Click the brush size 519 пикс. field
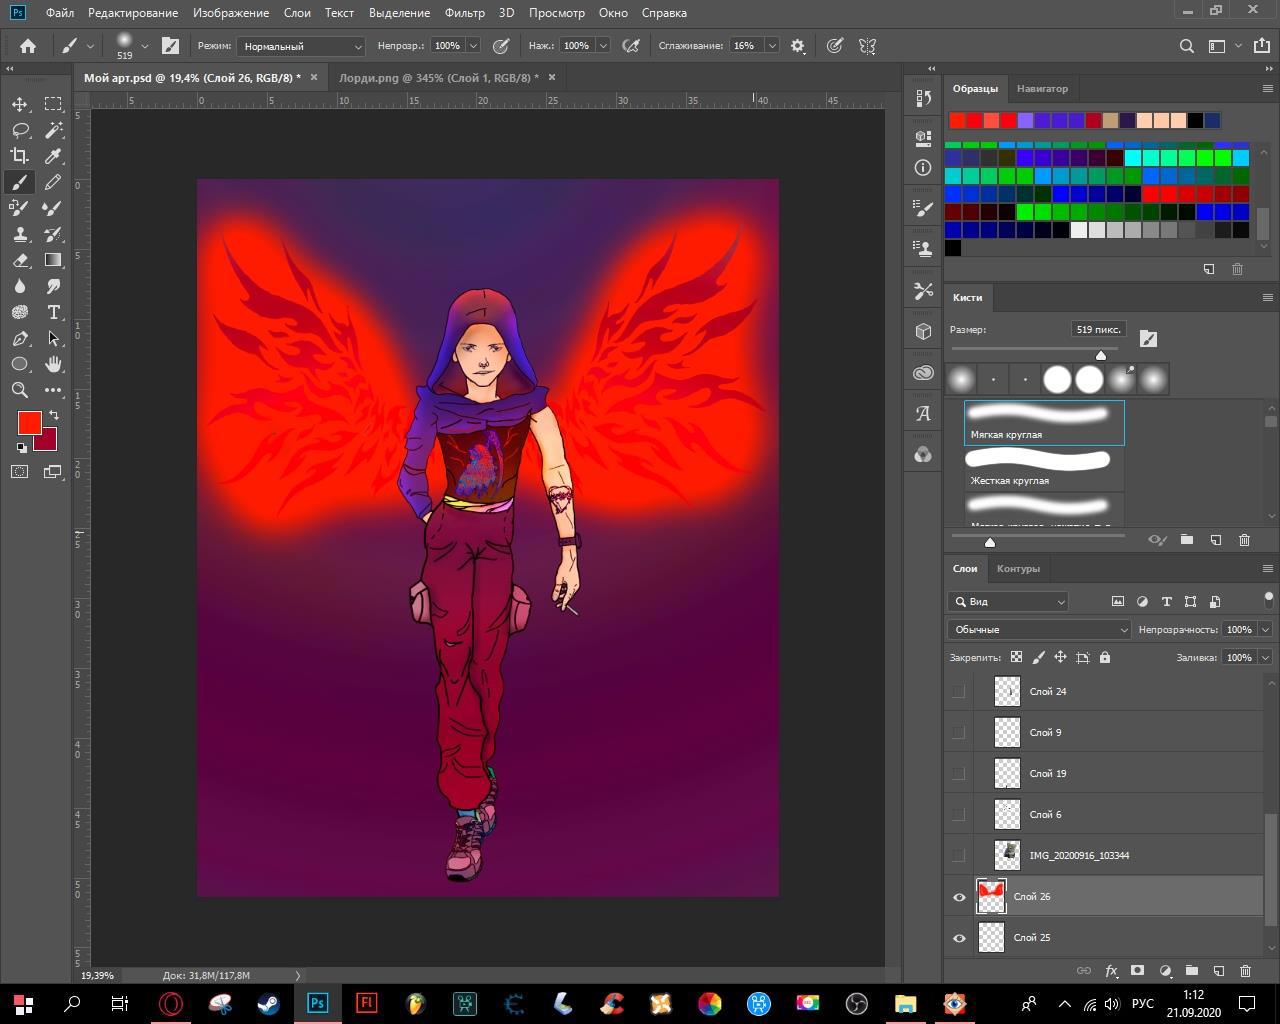Screen dimensions: 1280x1024 tap(1098, 329)
